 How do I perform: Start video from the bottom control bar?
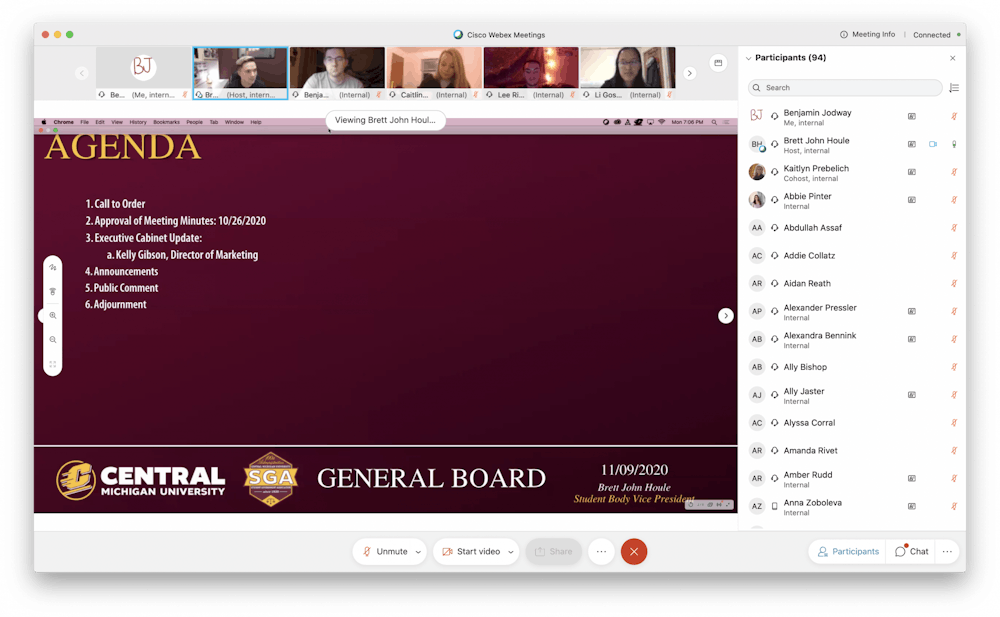pos(471,551)
